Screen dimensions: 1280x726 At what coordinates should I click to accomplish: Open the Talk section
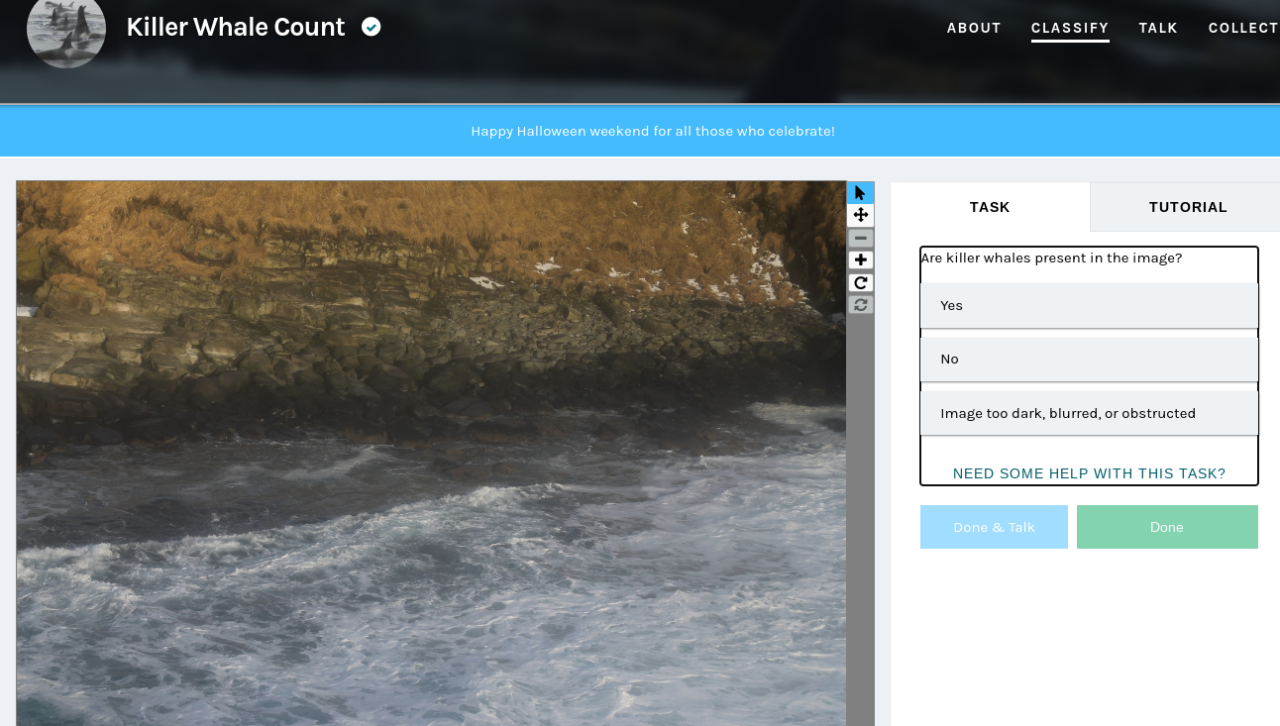[1158, 28]
